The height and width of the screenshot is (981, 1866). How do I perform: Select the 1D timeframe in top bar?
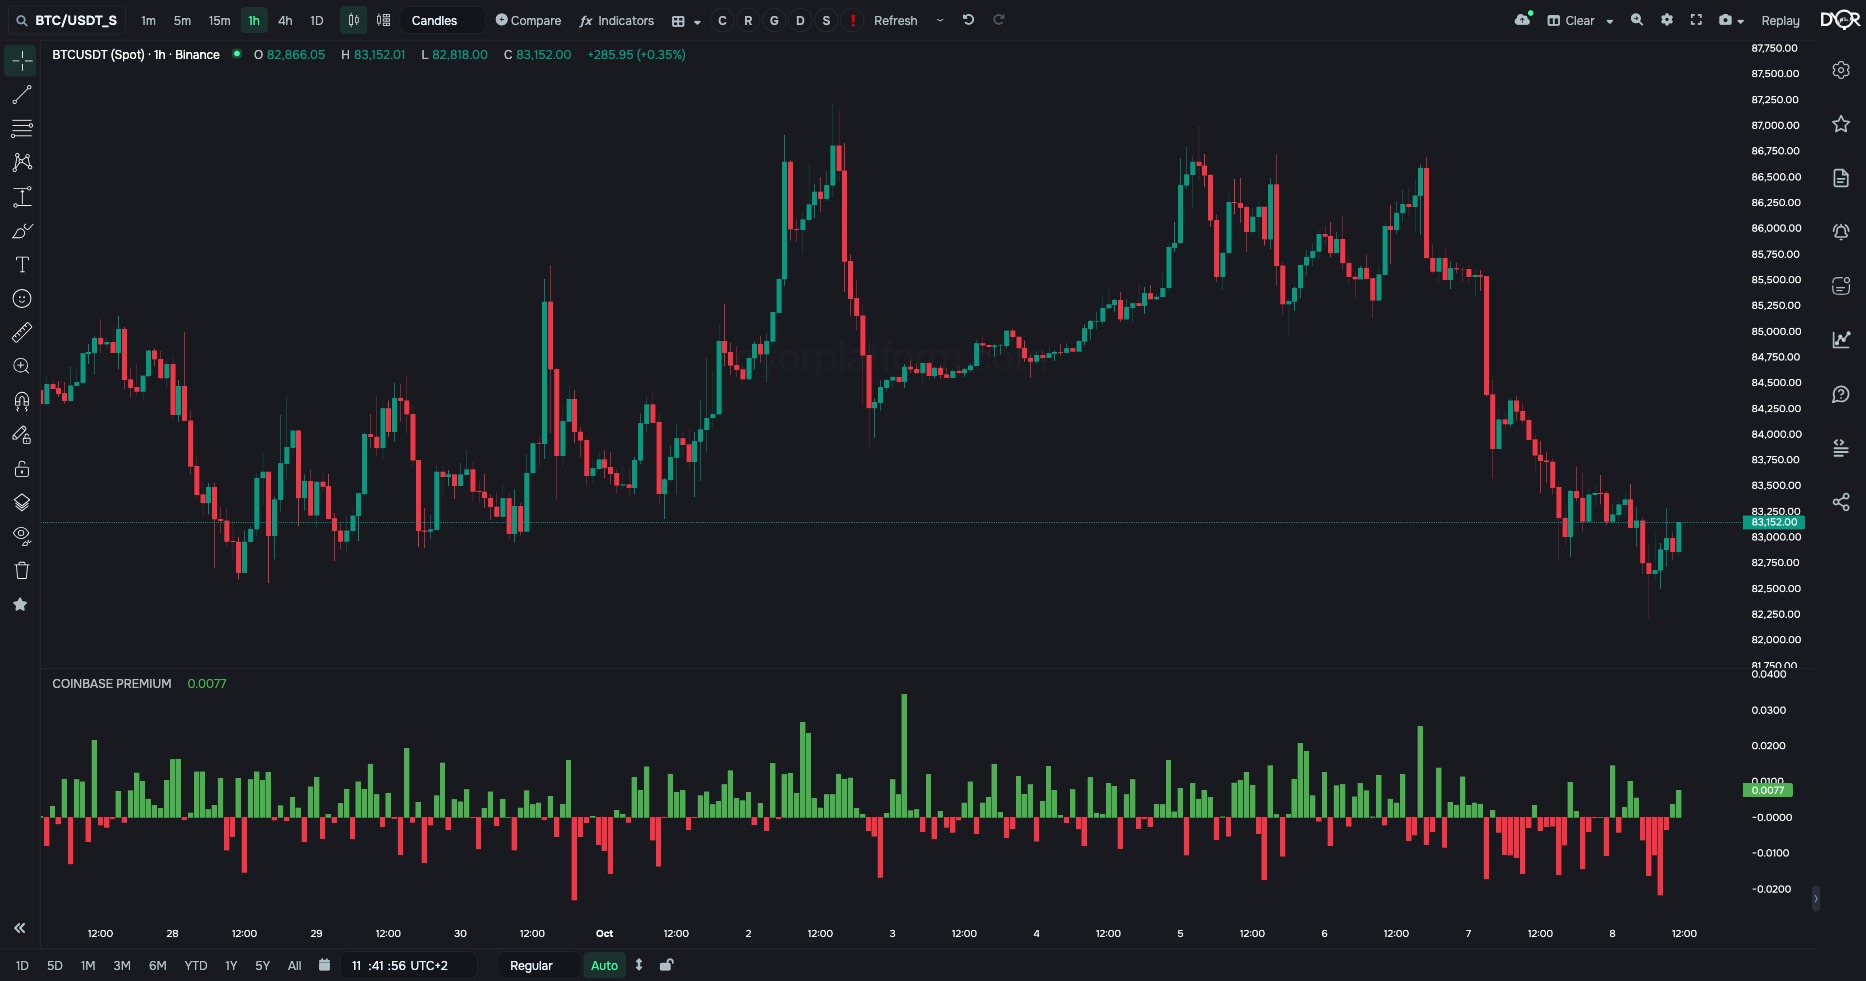pyautogui.click(x=317, y=20)
